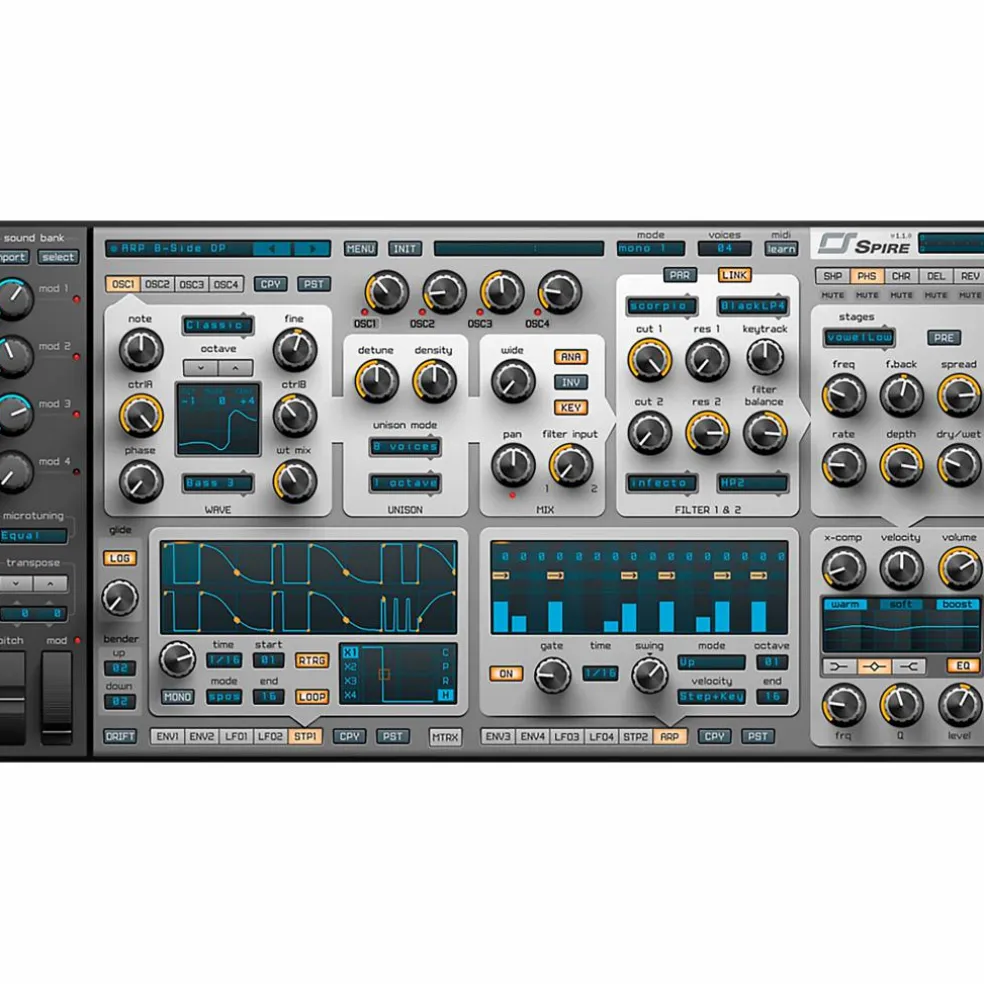Switch to the STP2 tab
This screenshot has width=984, height=984.
coord(635,736)
